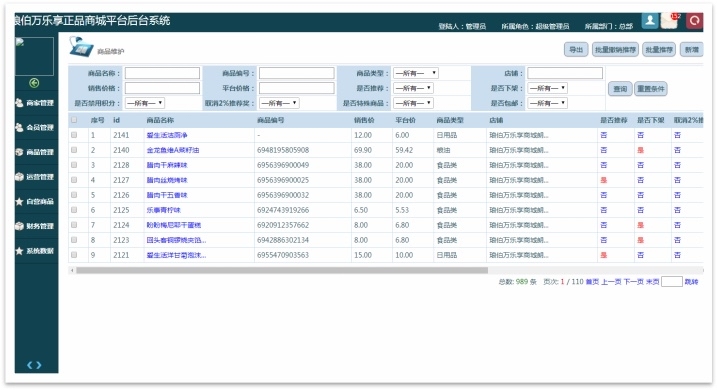Screen dimensions: 717x390
Task: Open product name link in row id 2125
Action: 164,210
